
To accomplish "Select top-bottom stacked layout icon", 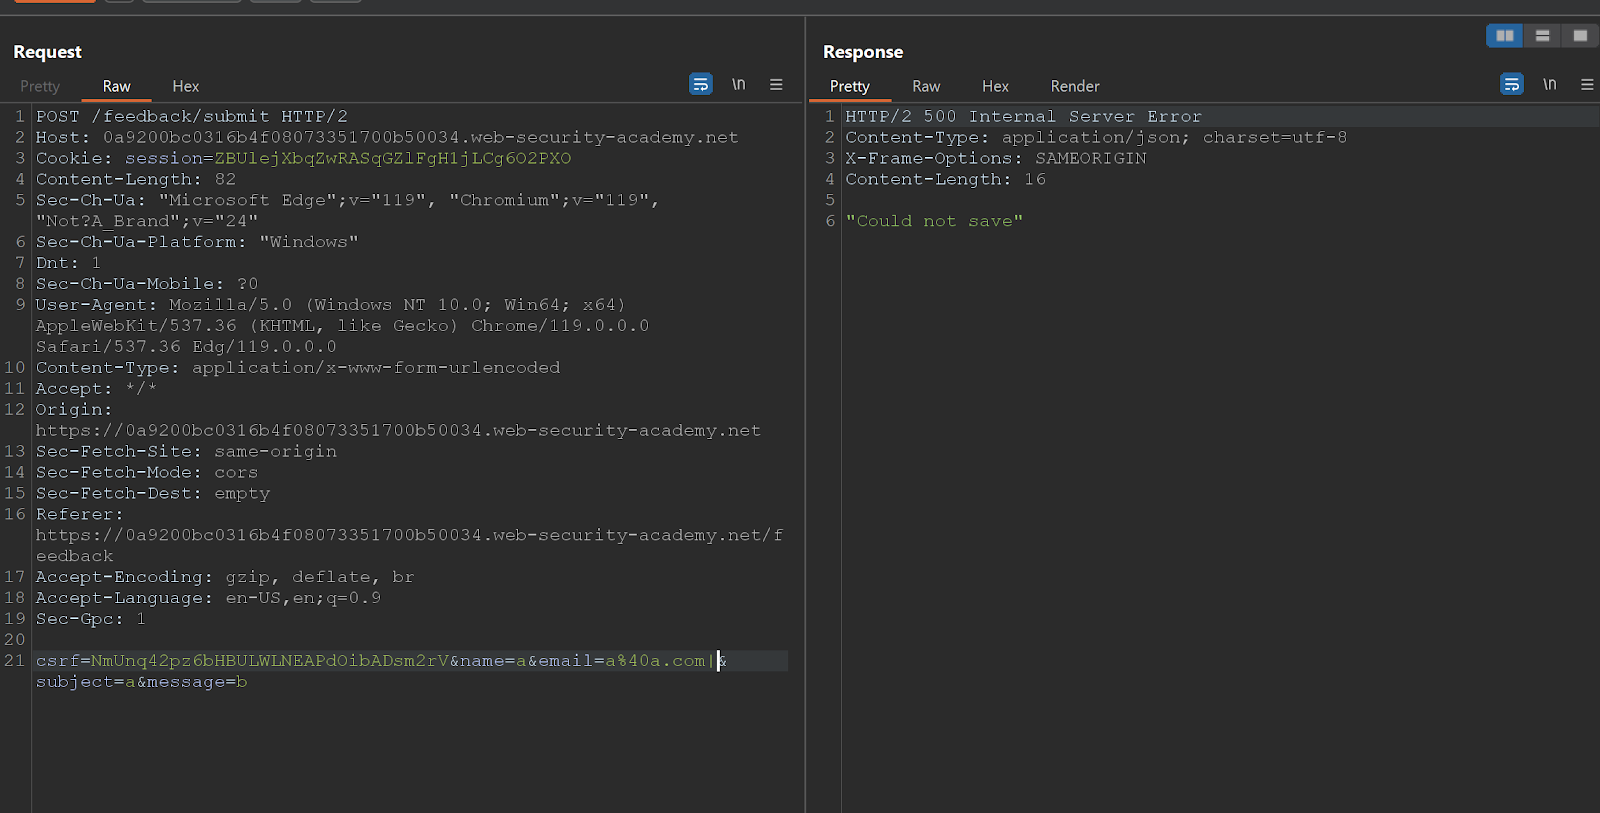I will 1543,36.
